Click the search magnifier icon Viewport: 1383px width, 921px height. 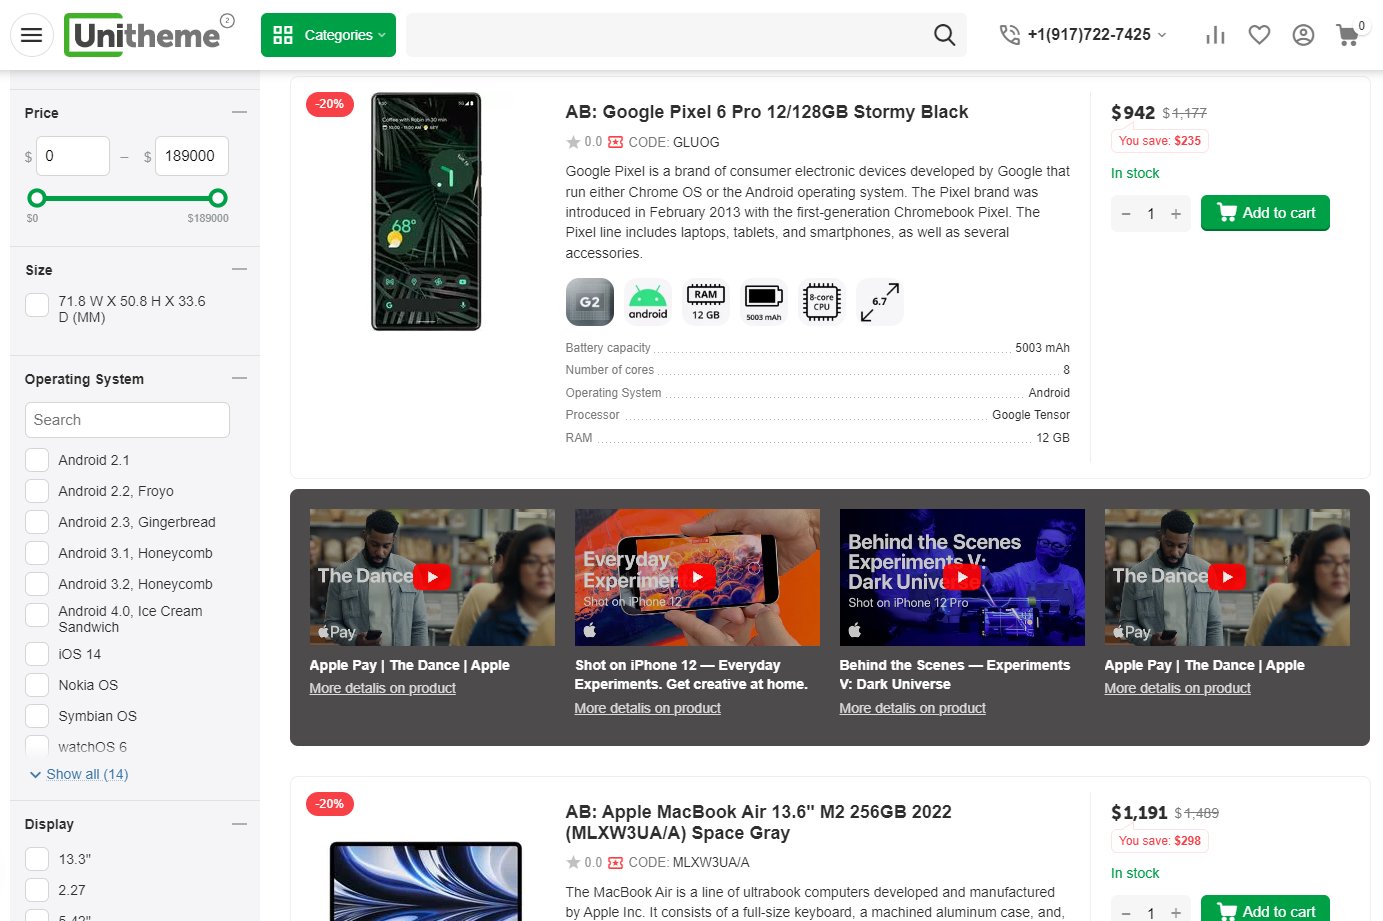click(944, 34)
